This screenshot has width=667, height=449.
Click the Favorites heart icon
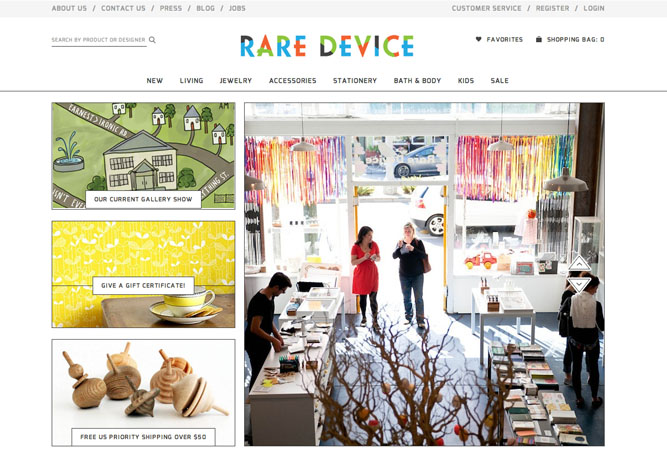479,39
